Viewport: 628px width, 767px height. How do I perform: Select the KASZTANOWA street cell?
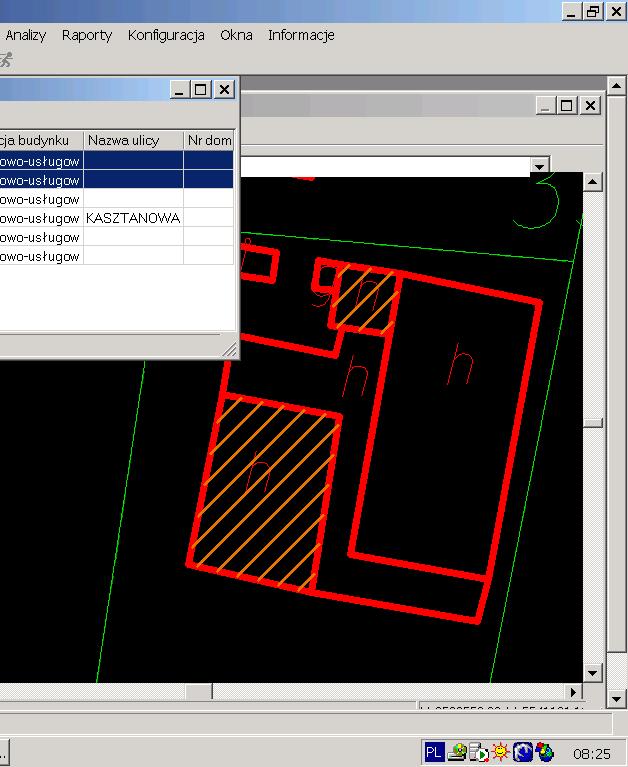[x=134, y=218]
